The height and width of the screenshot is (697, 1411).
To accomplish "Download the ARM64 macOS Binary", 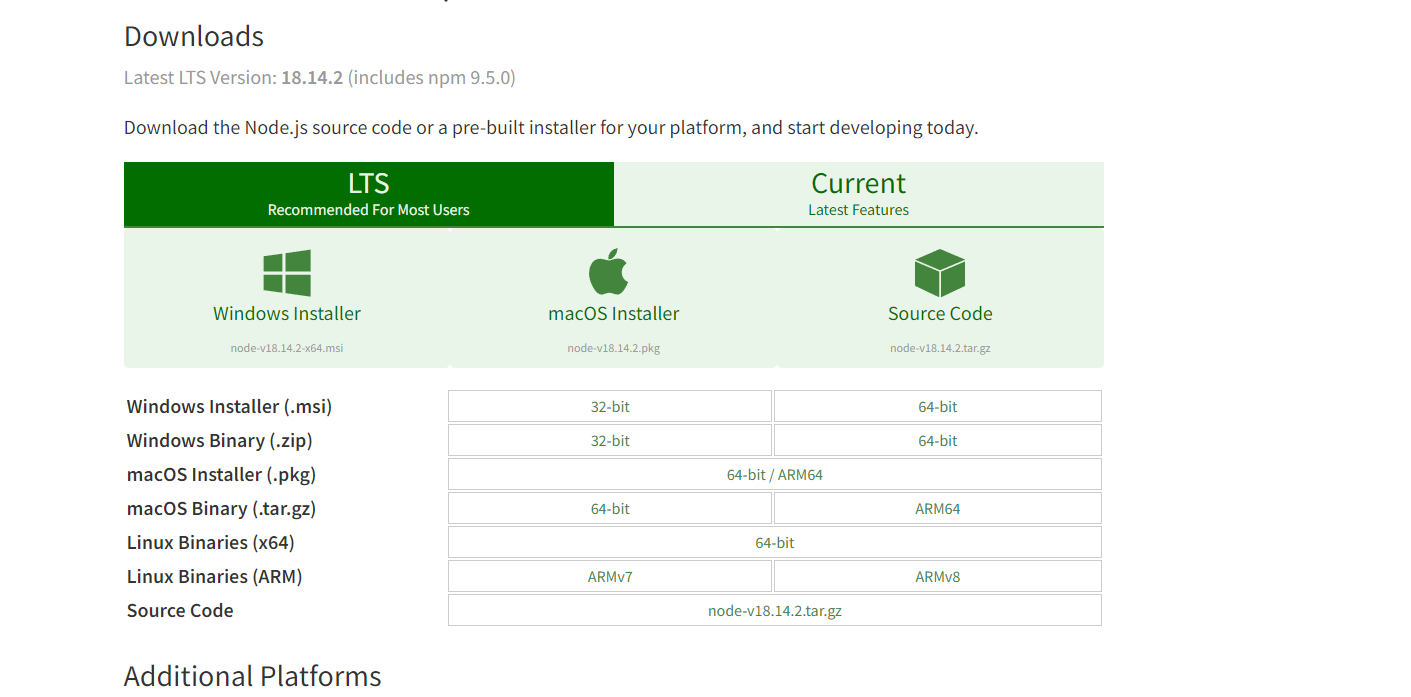I will click(x=936, y=508).
